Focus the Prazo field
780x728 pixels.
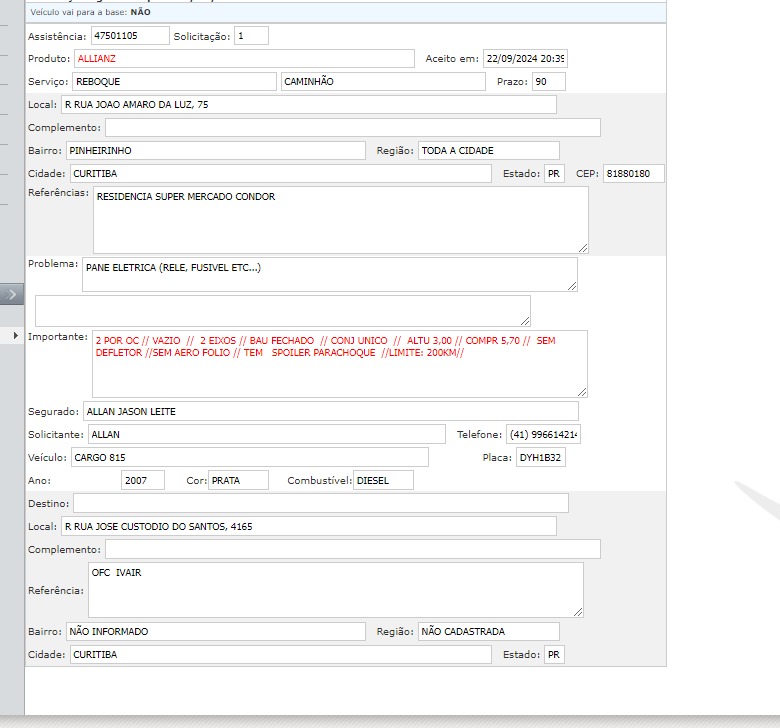pyautogui.click(x=547, y=82)
